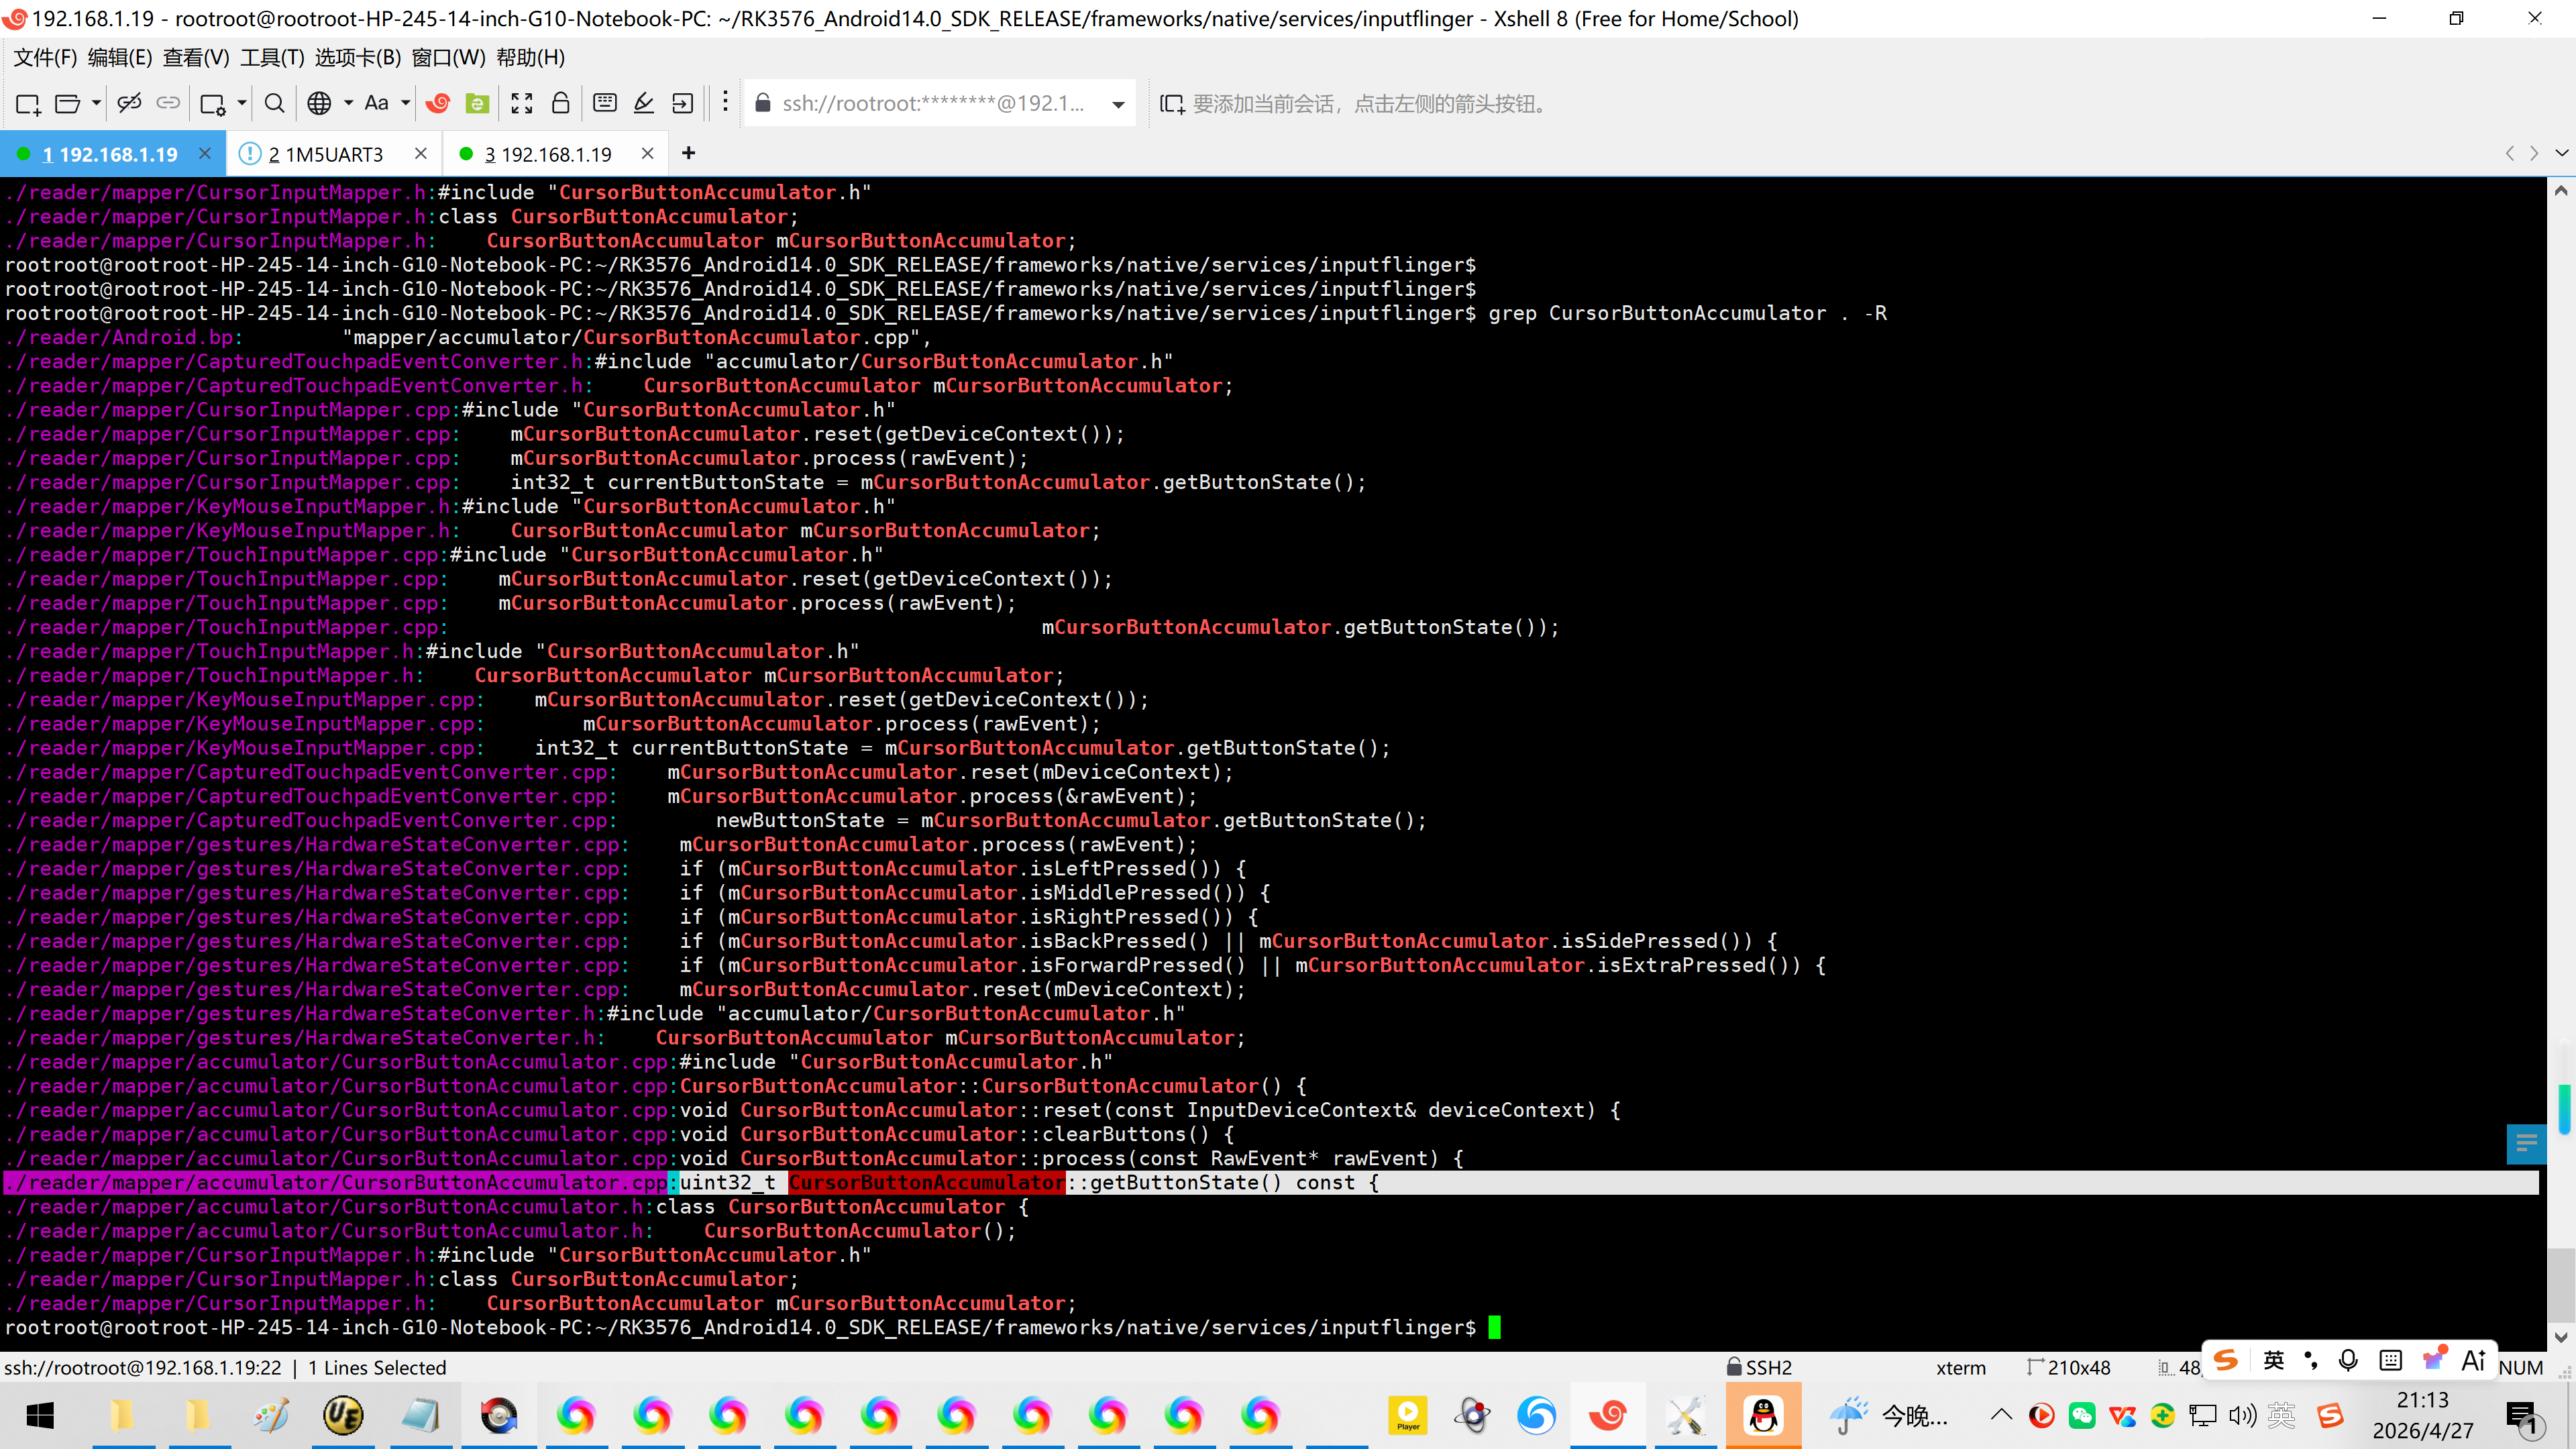Create a new session with toolbar icon

28,103
